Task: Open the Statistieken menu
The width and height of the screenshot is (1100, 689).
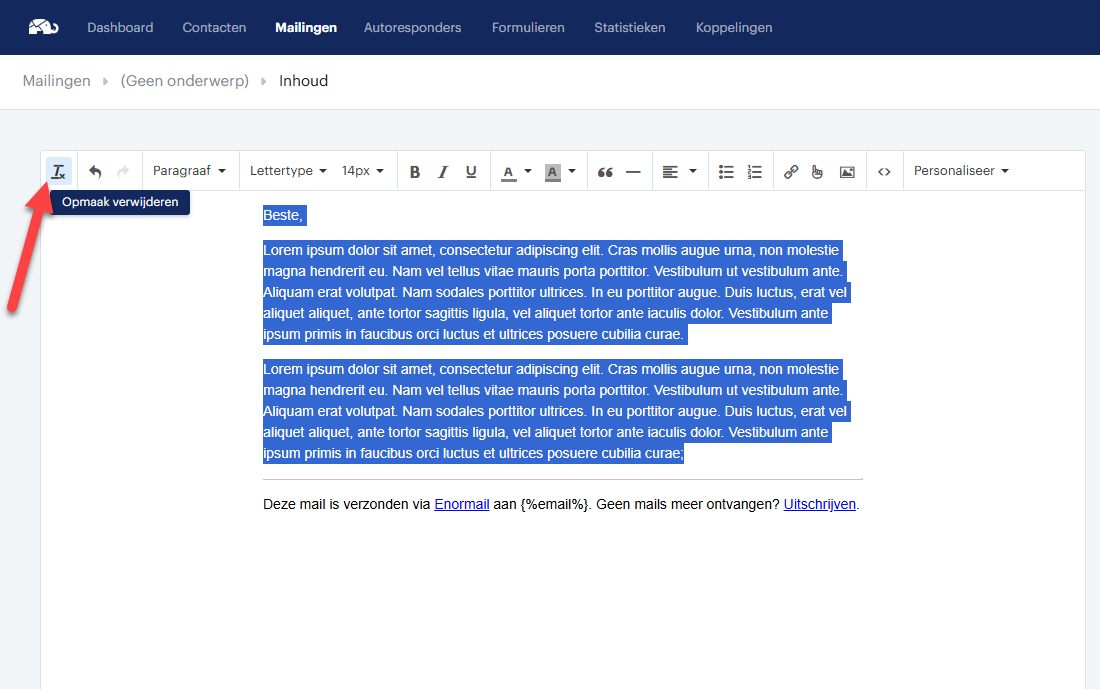Action: click(x=629, y=27)
